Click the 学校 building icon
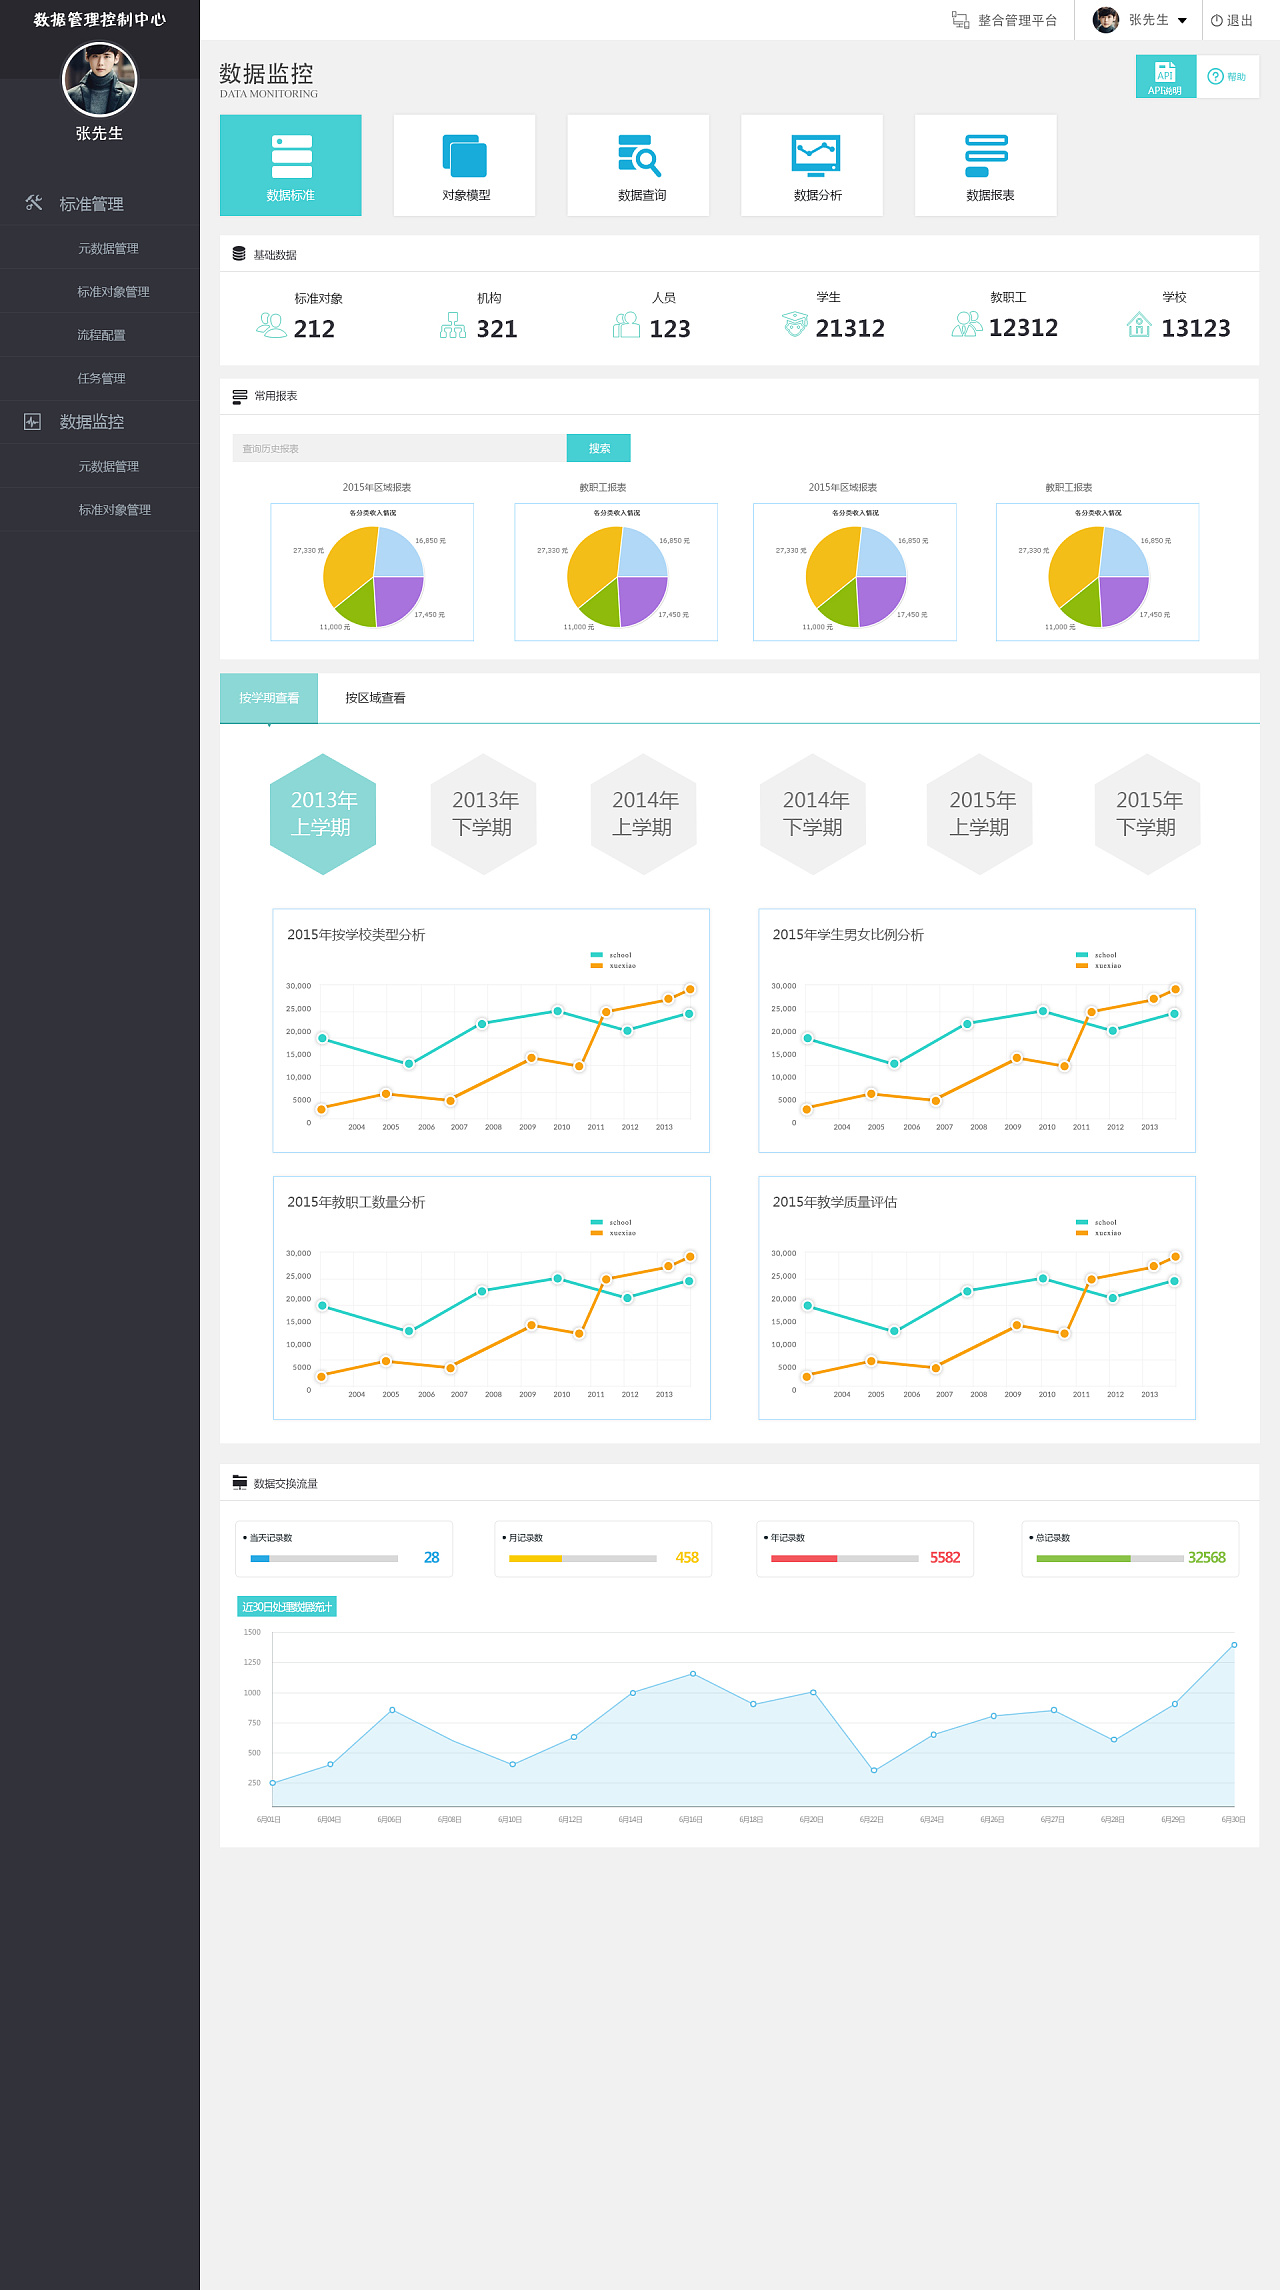The image size is (1280, 2290). coord(1139,324)
